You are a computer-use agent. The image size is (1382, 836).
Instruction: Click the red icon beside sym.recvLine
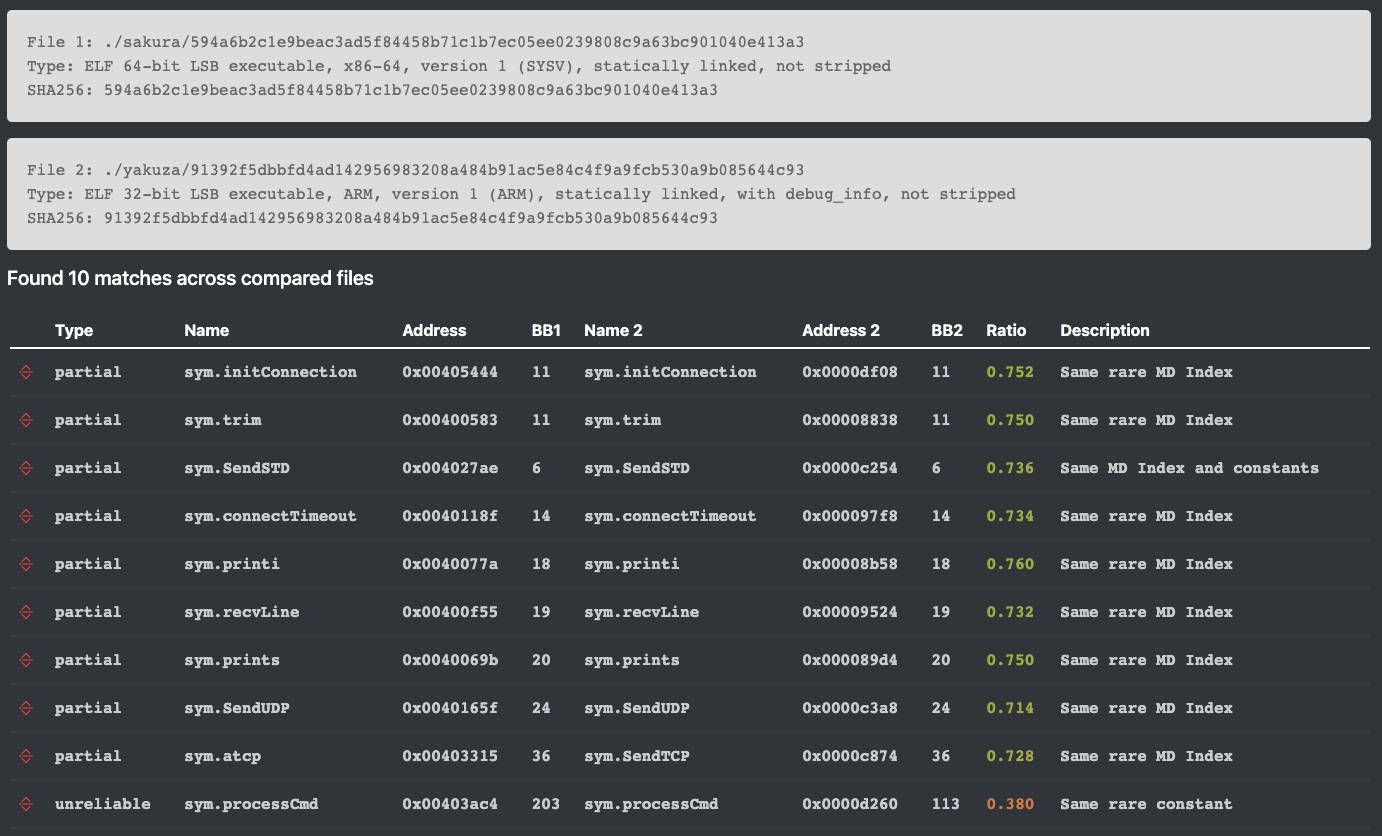(26, 612)
